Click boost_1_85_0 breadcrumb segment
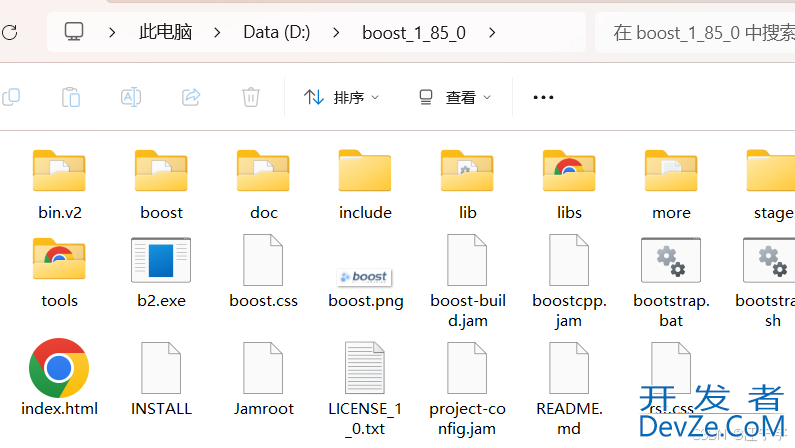Screen dimensions: 795x448 [x=414, y=33]
